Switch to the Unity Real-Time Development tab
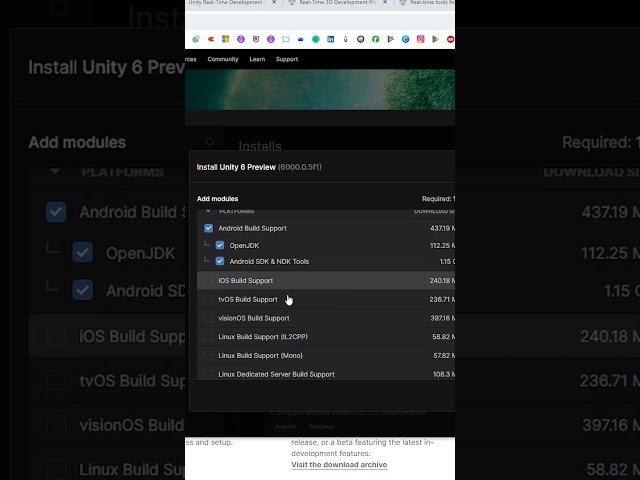This screenshot has width=640, height=480. pyautogui.click(x=226, y=2)
